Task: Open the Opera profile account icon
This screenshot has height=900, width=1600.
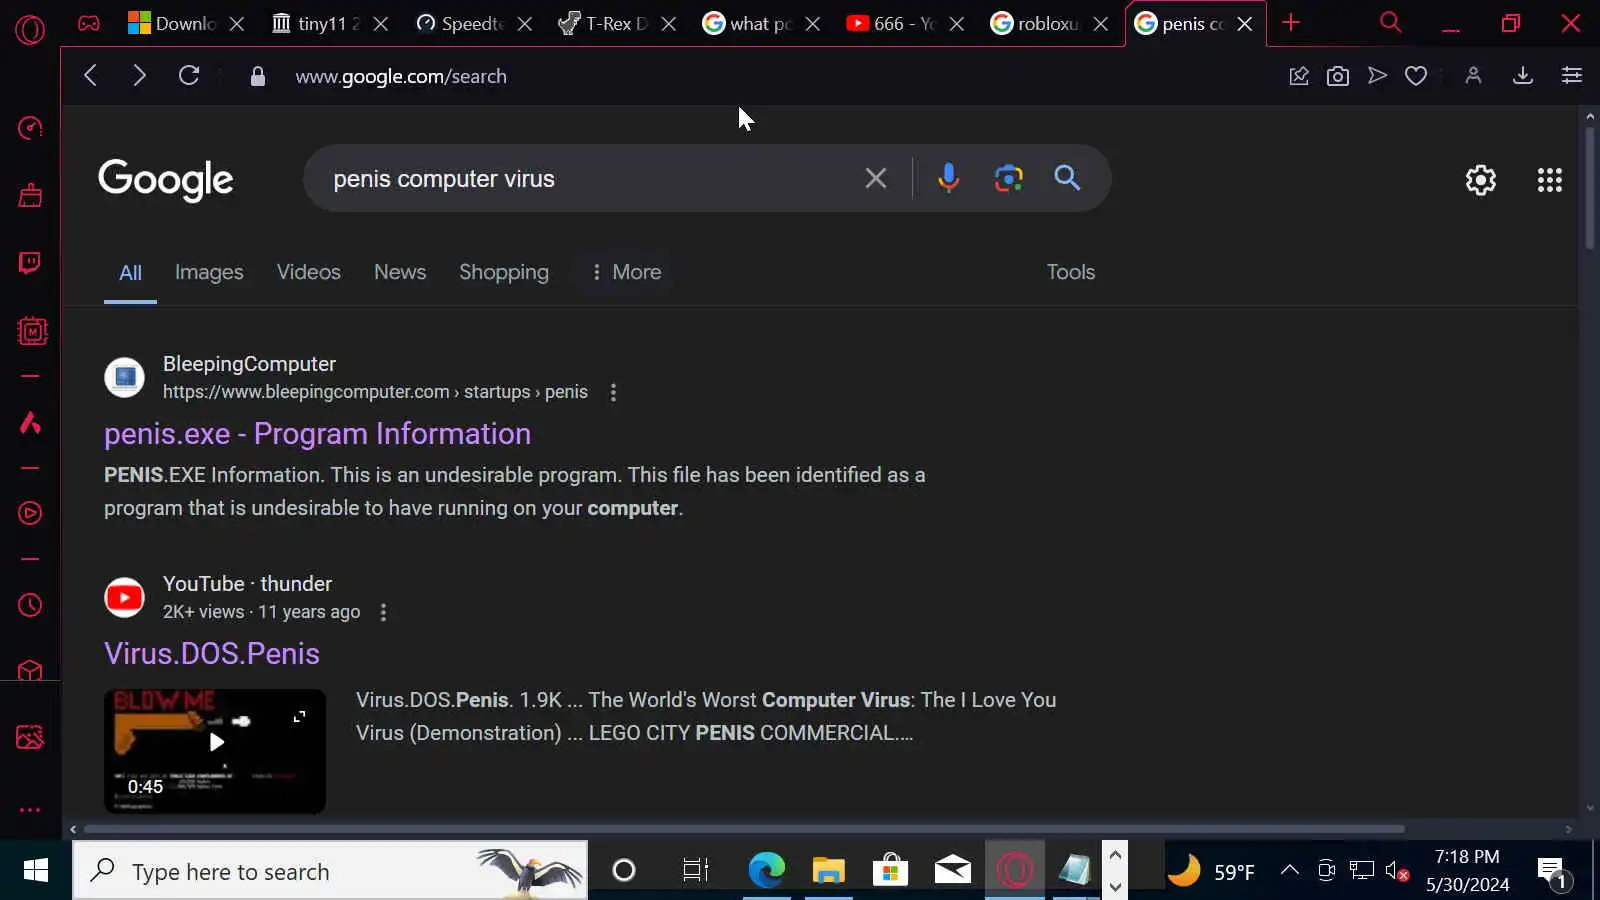Action: 1473,75
